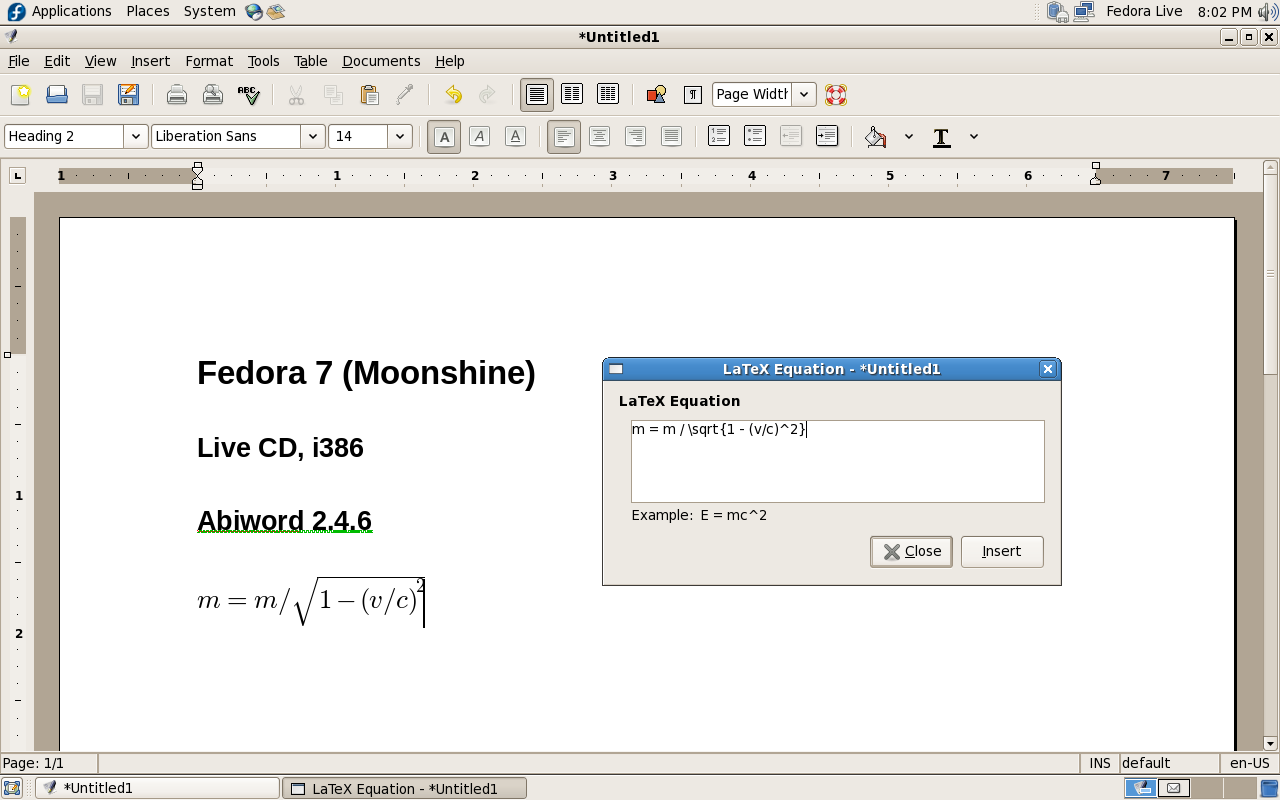The width and height of the screenshot is (1280, 800).
Task: Open the Table menu
Action: (x=310, y=61)
